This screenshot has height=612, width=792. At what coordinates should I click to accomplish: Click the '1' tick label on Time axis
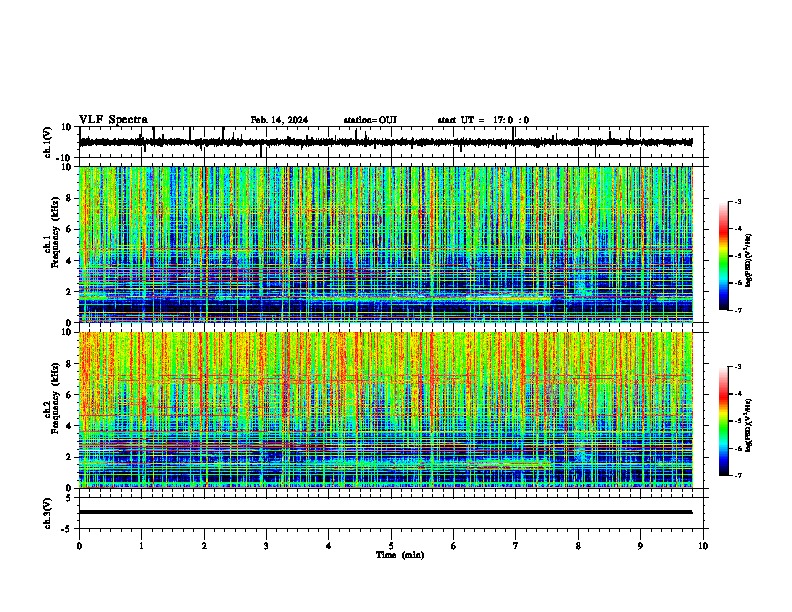(141, 546)
